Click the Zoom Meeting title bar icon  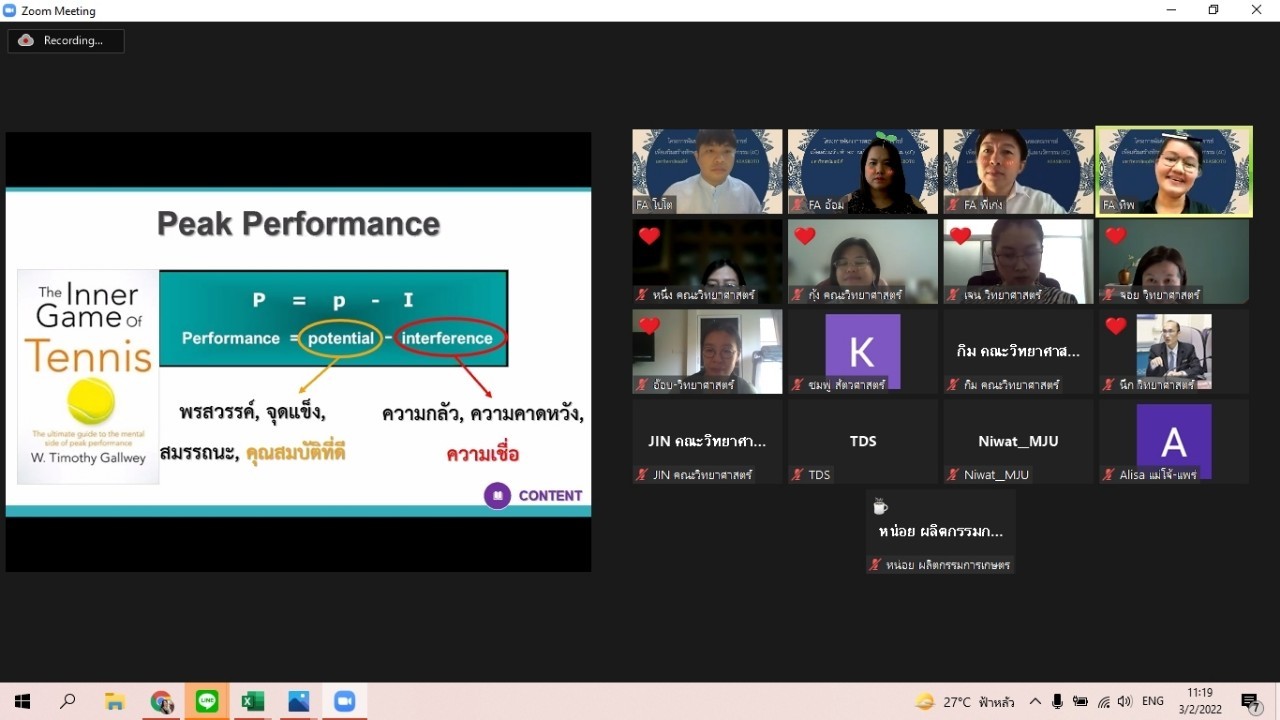(10, 11)
